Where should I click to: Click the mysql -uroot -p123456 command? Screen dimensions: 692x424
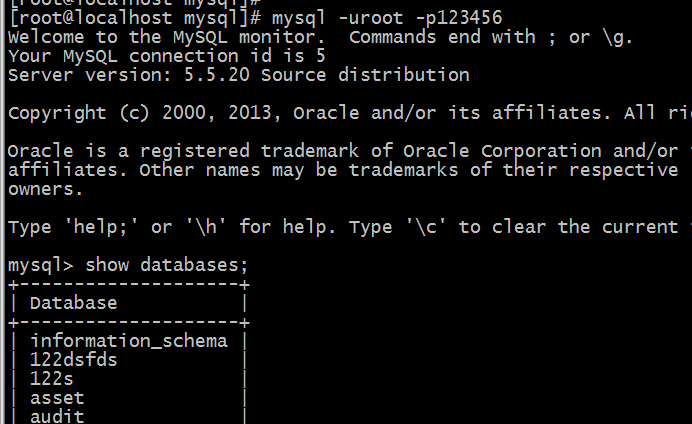387,18
